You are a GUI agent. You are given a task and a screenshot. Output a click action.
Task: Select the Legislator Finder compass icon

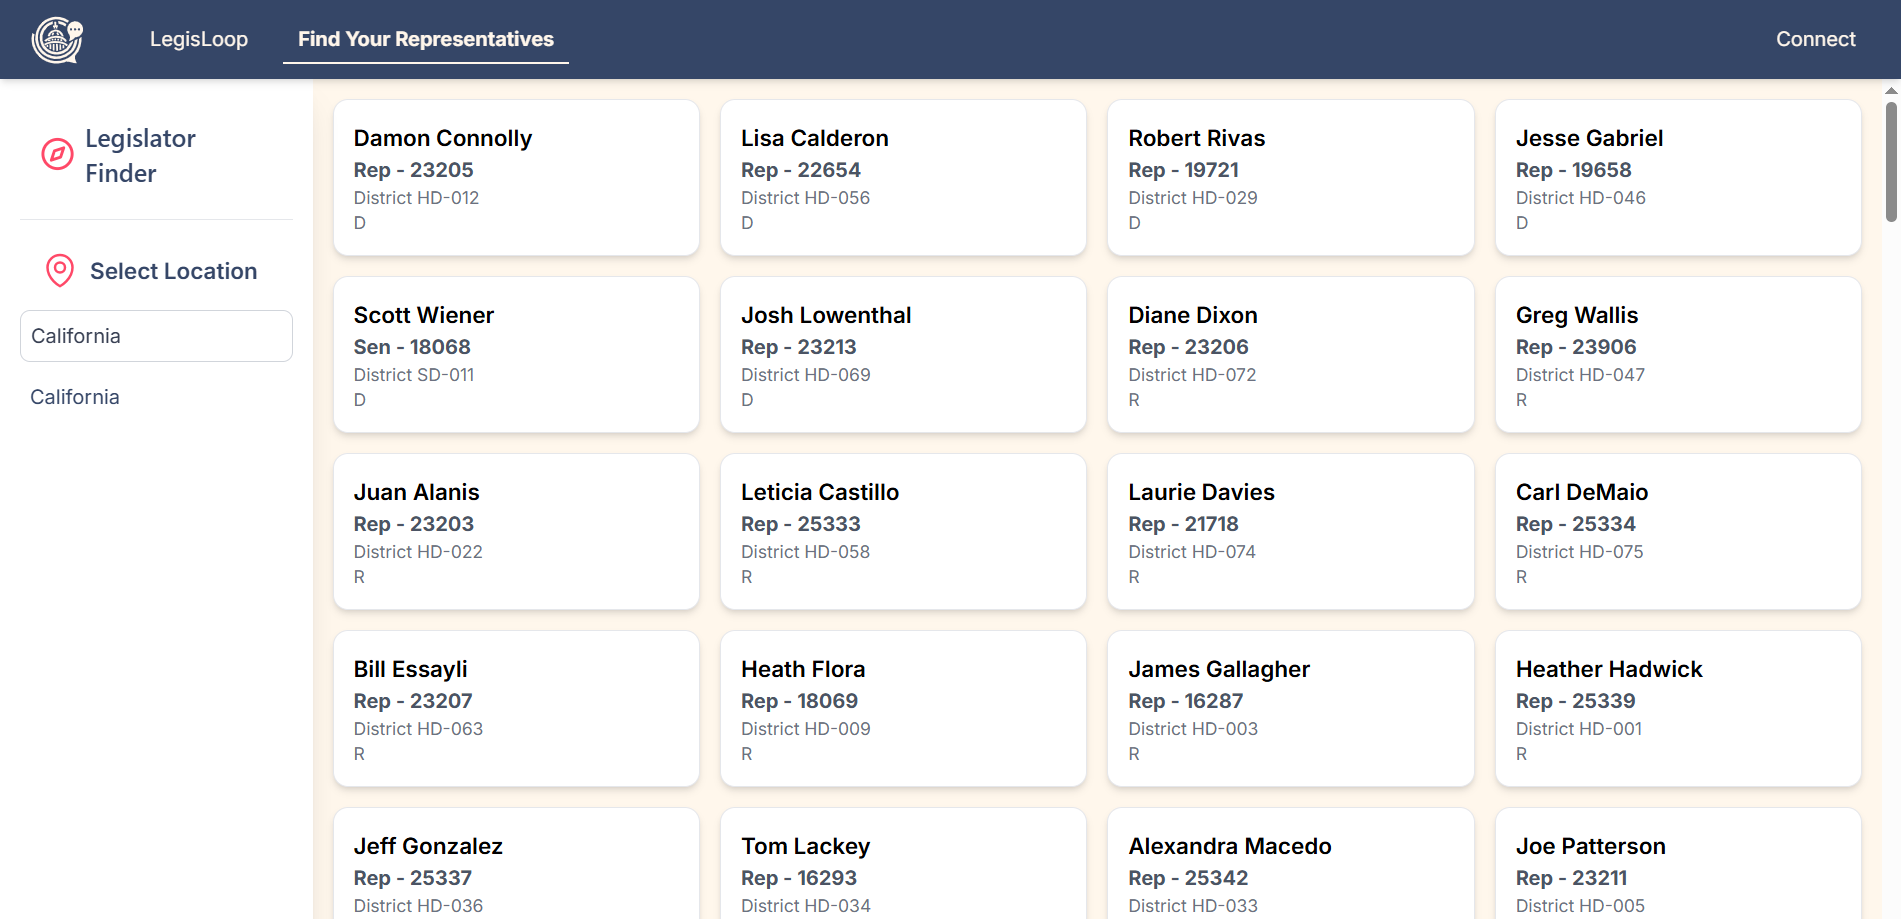point(57,155)
